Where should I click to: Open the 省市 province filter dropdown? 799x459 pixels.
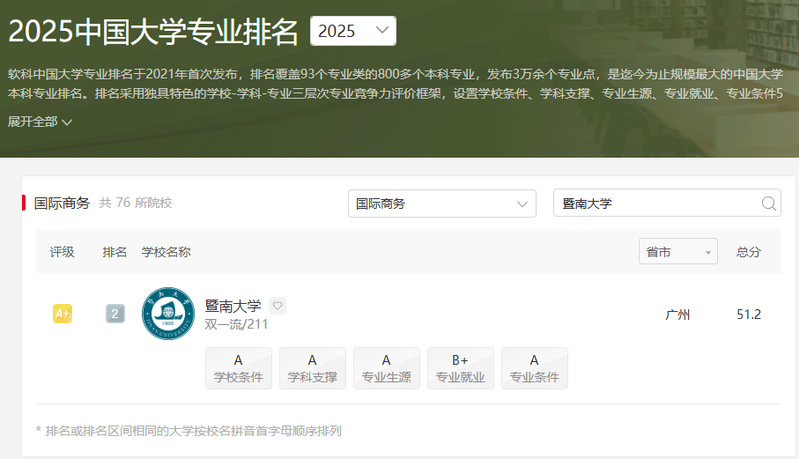tap(678, 252)
